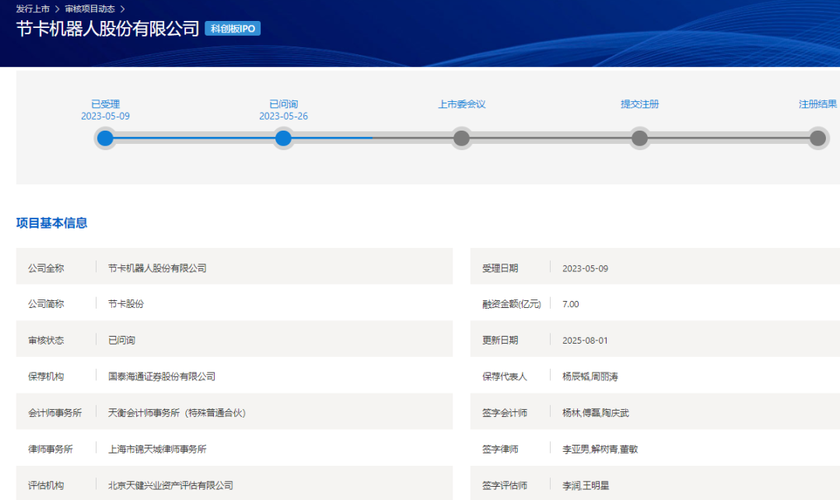Click the 公司简称 field label
840x500 pixels.
[46, 304]
